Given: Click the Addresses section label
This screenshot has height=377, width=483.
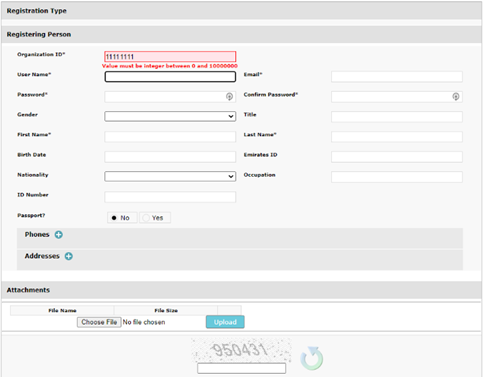Looking at the screenshot, I should pos(42,256).
